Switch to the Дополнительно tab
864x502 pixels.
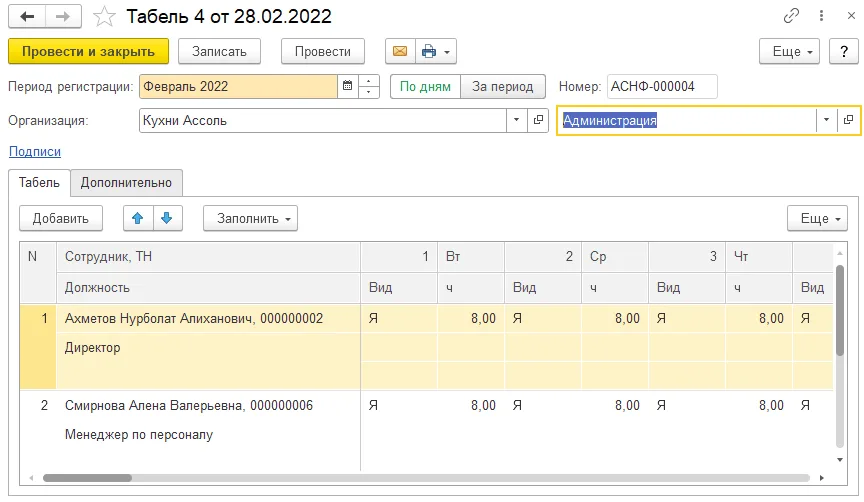[x=126, y=182]
